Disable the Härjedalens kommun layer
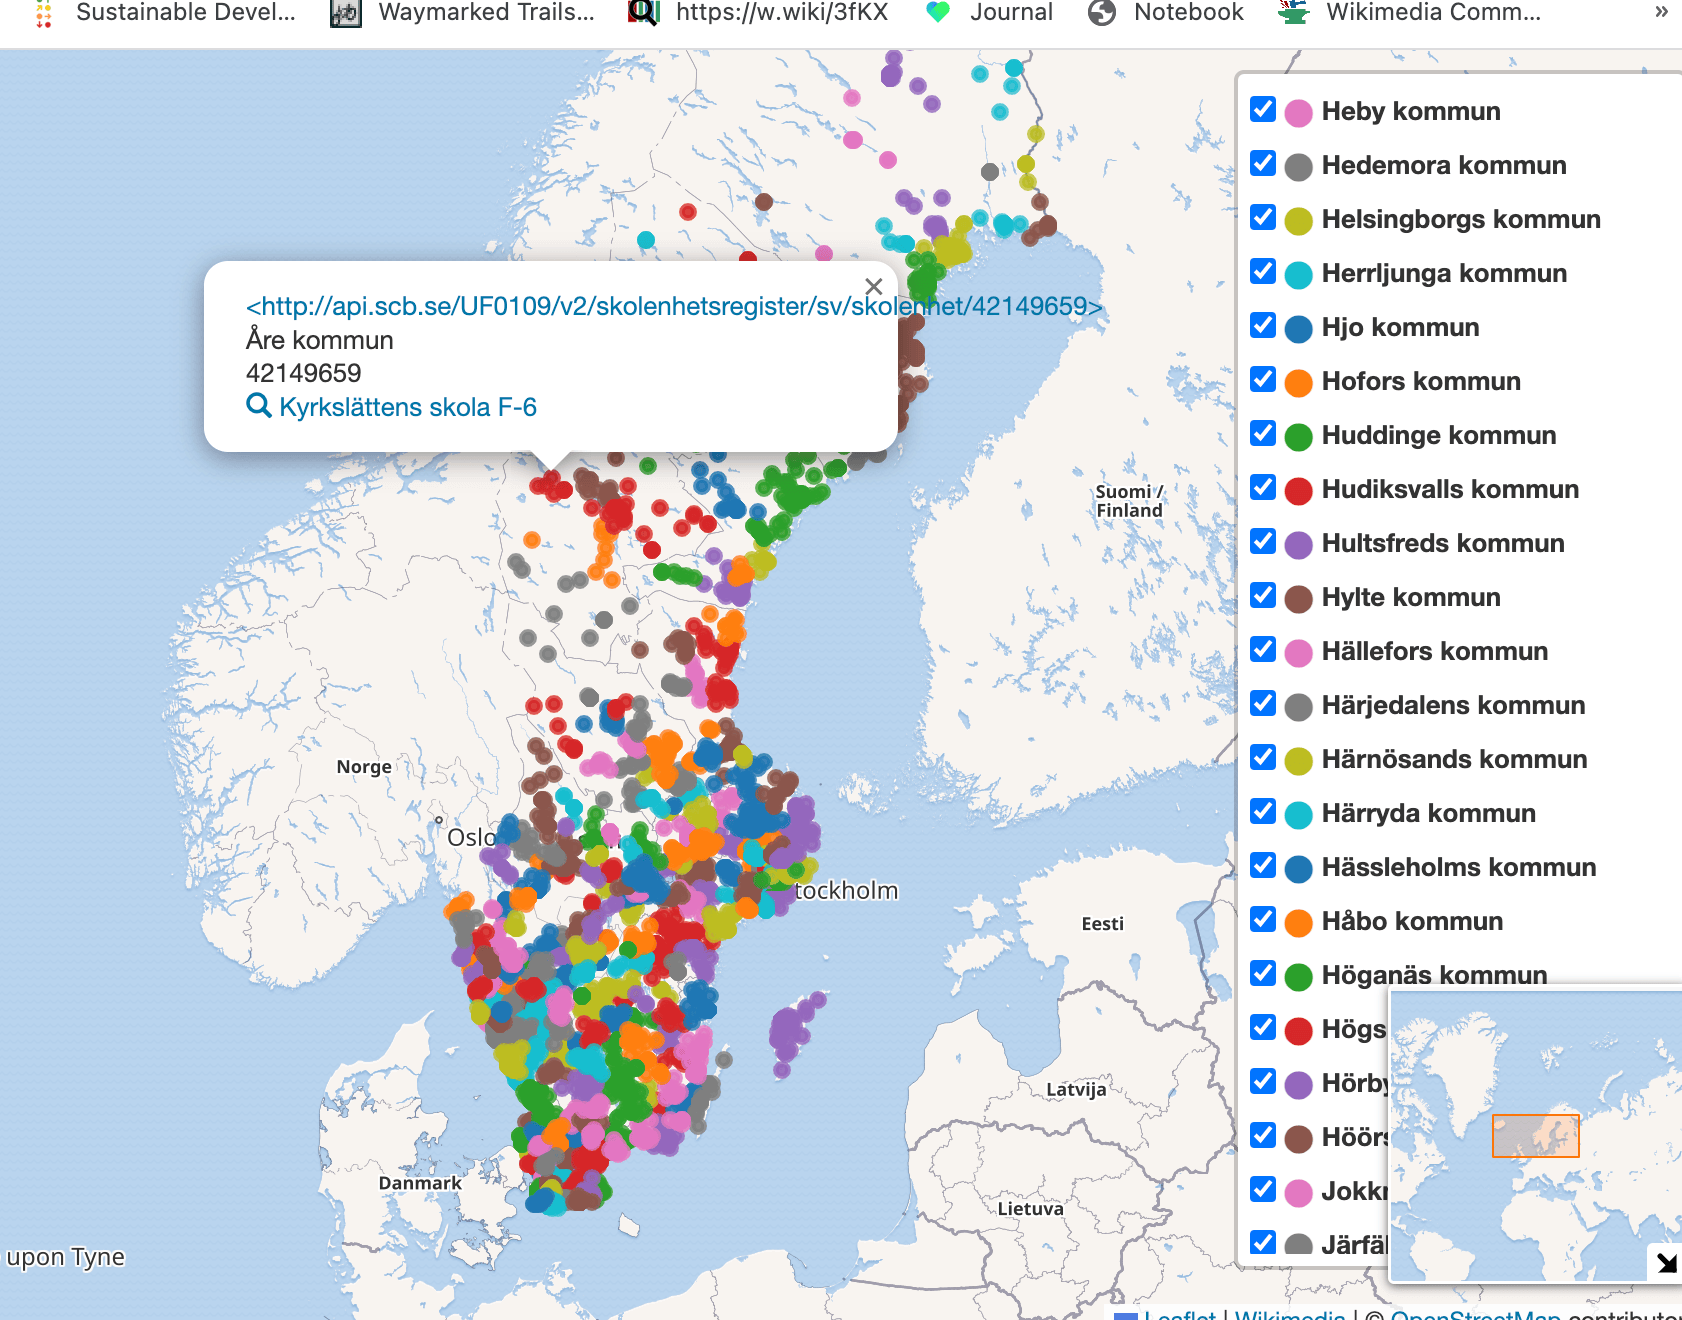Screen dimensions: 1682x1320 pos(1263,704)
